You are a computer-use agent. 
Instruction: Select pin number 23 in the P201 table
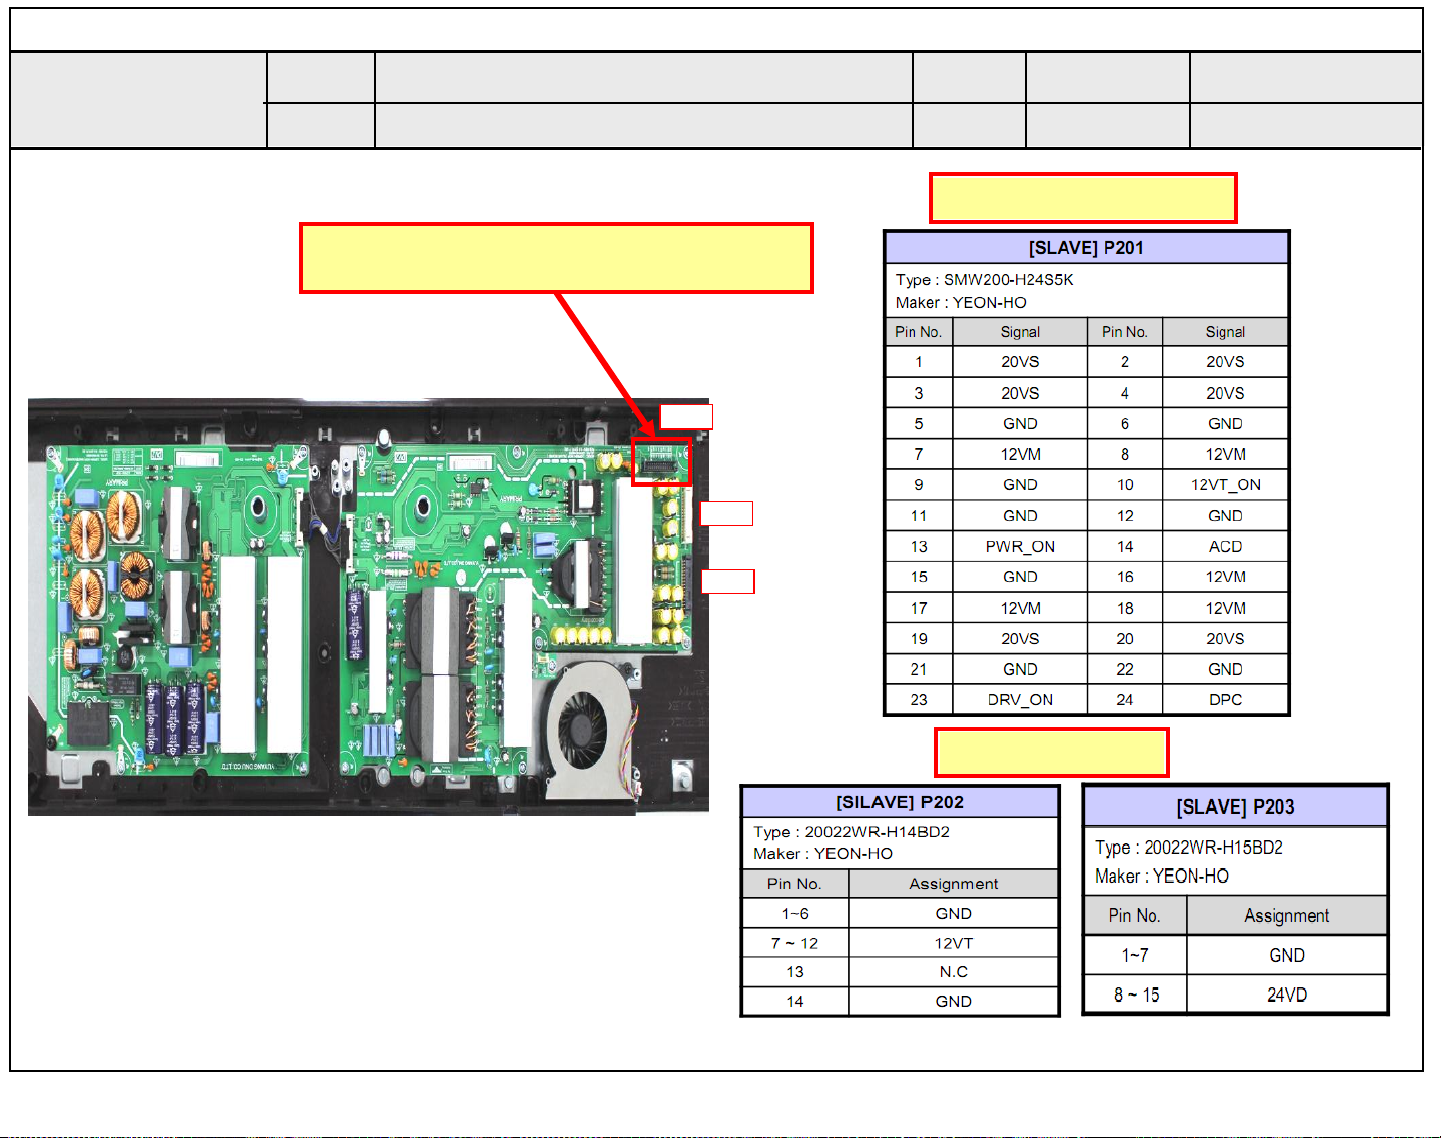tap(919, 700)
